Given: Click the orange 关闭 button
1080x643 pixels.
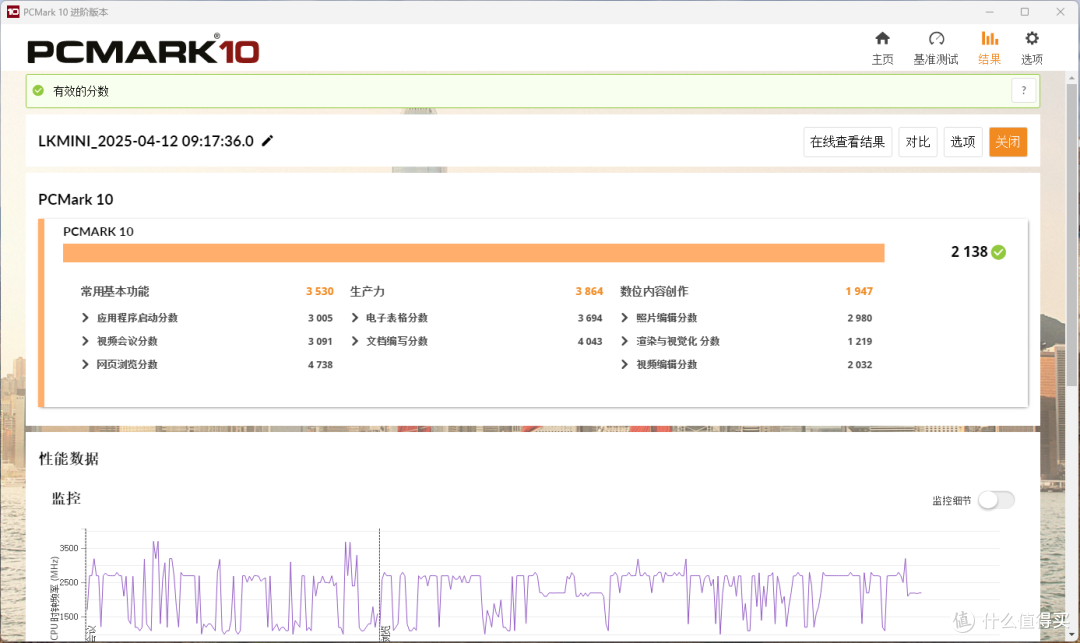Looking at the screenshot, I should click(x=1008, y=142).
